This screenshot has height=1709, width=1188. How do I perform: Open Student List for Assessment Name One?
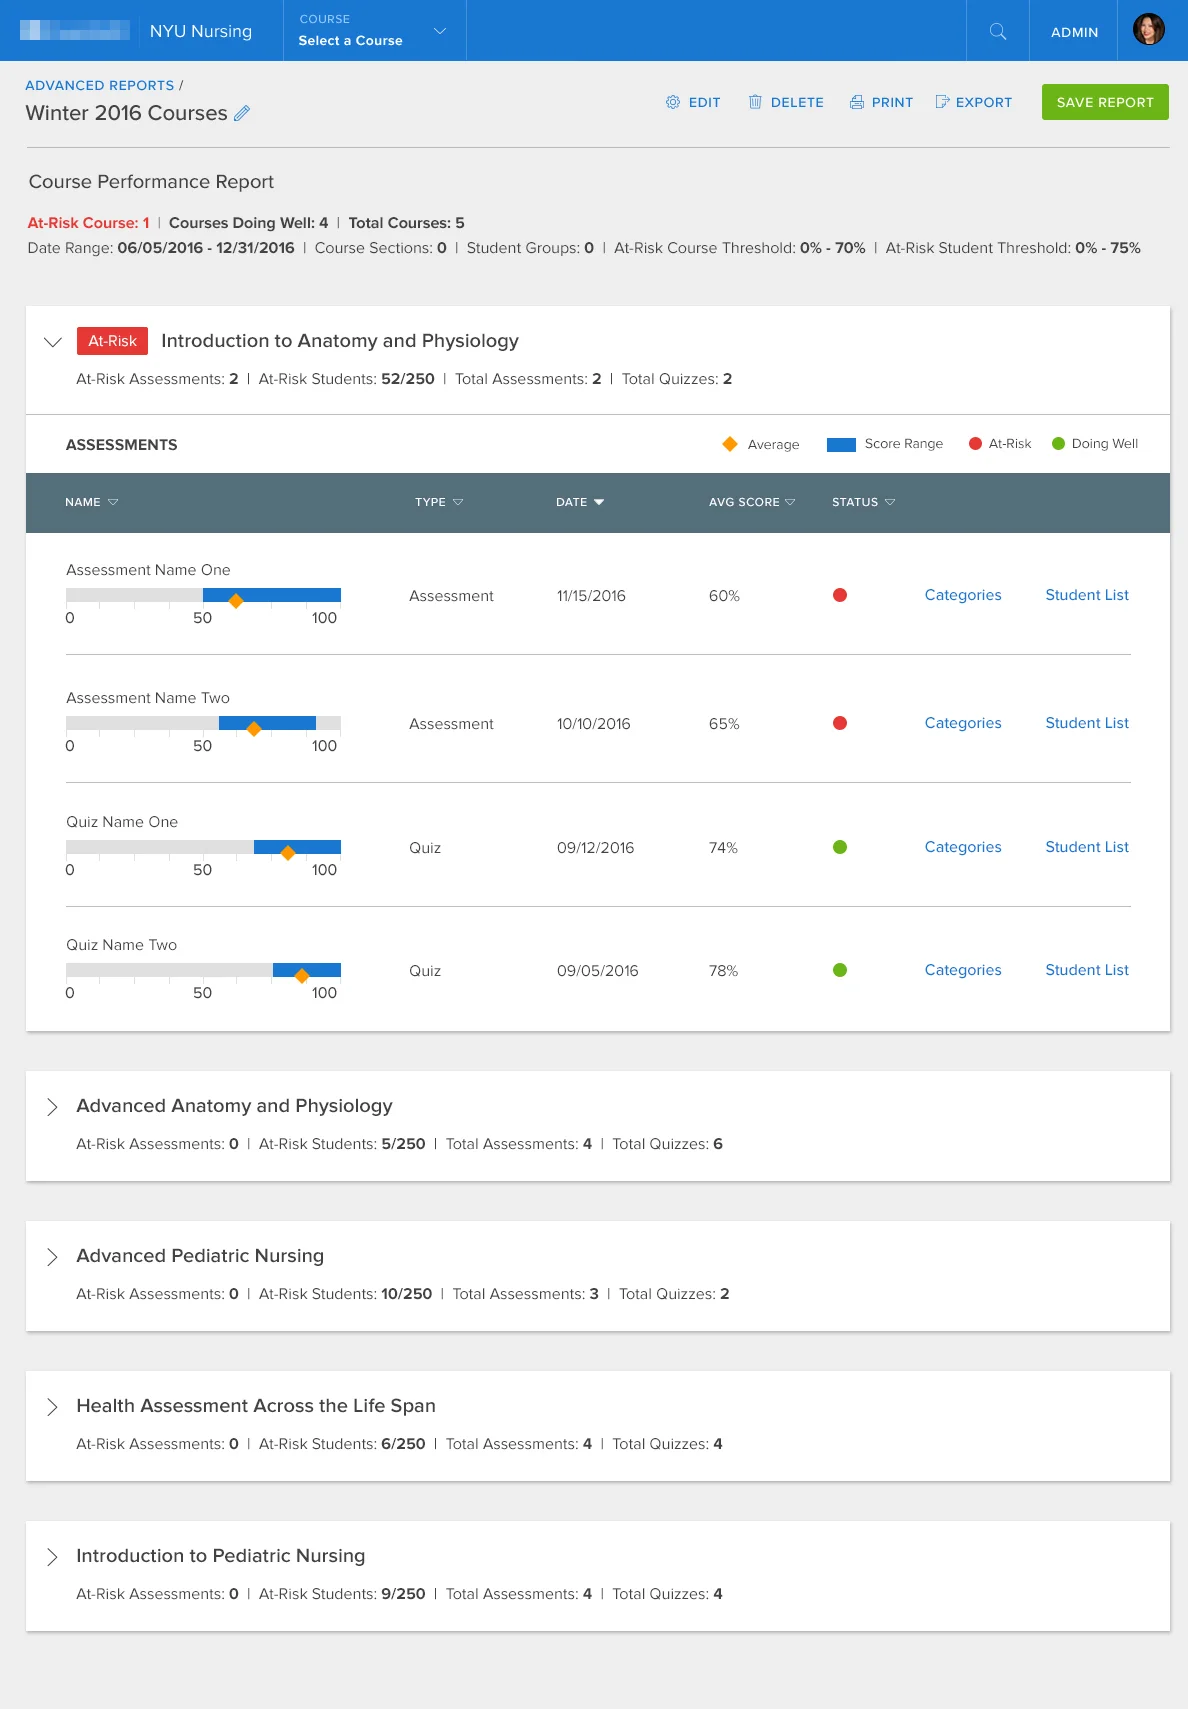click(1087, 595)
